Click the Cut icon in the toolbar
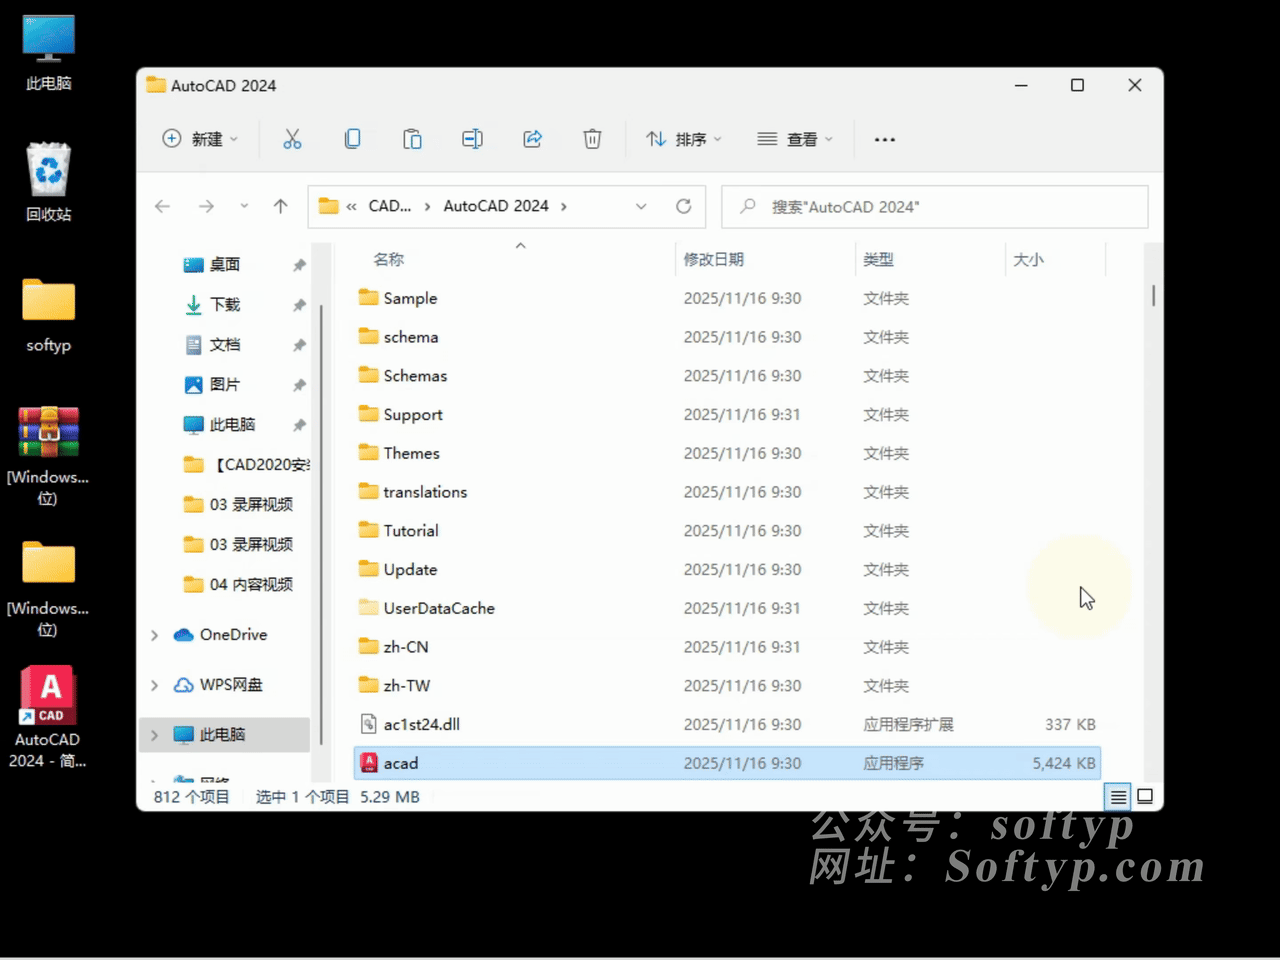 click(x=292, y=139)
